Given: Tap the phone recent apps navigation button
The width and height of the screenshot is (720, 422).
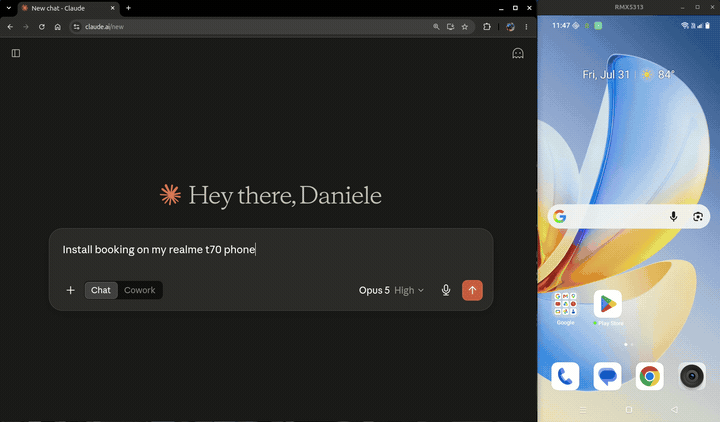Looking at the screenshot, I should [x=583, y=410].
